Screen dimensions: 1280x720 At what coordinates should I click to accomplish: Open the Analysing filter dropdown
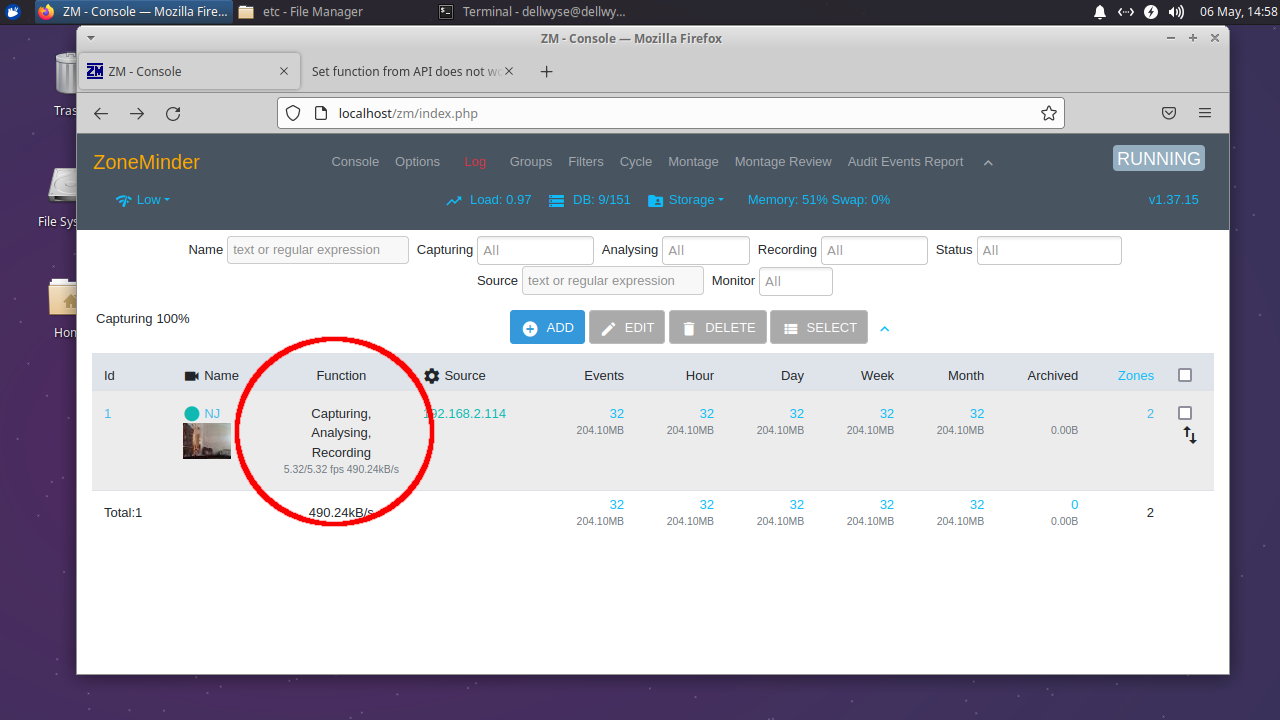point(706,250)
